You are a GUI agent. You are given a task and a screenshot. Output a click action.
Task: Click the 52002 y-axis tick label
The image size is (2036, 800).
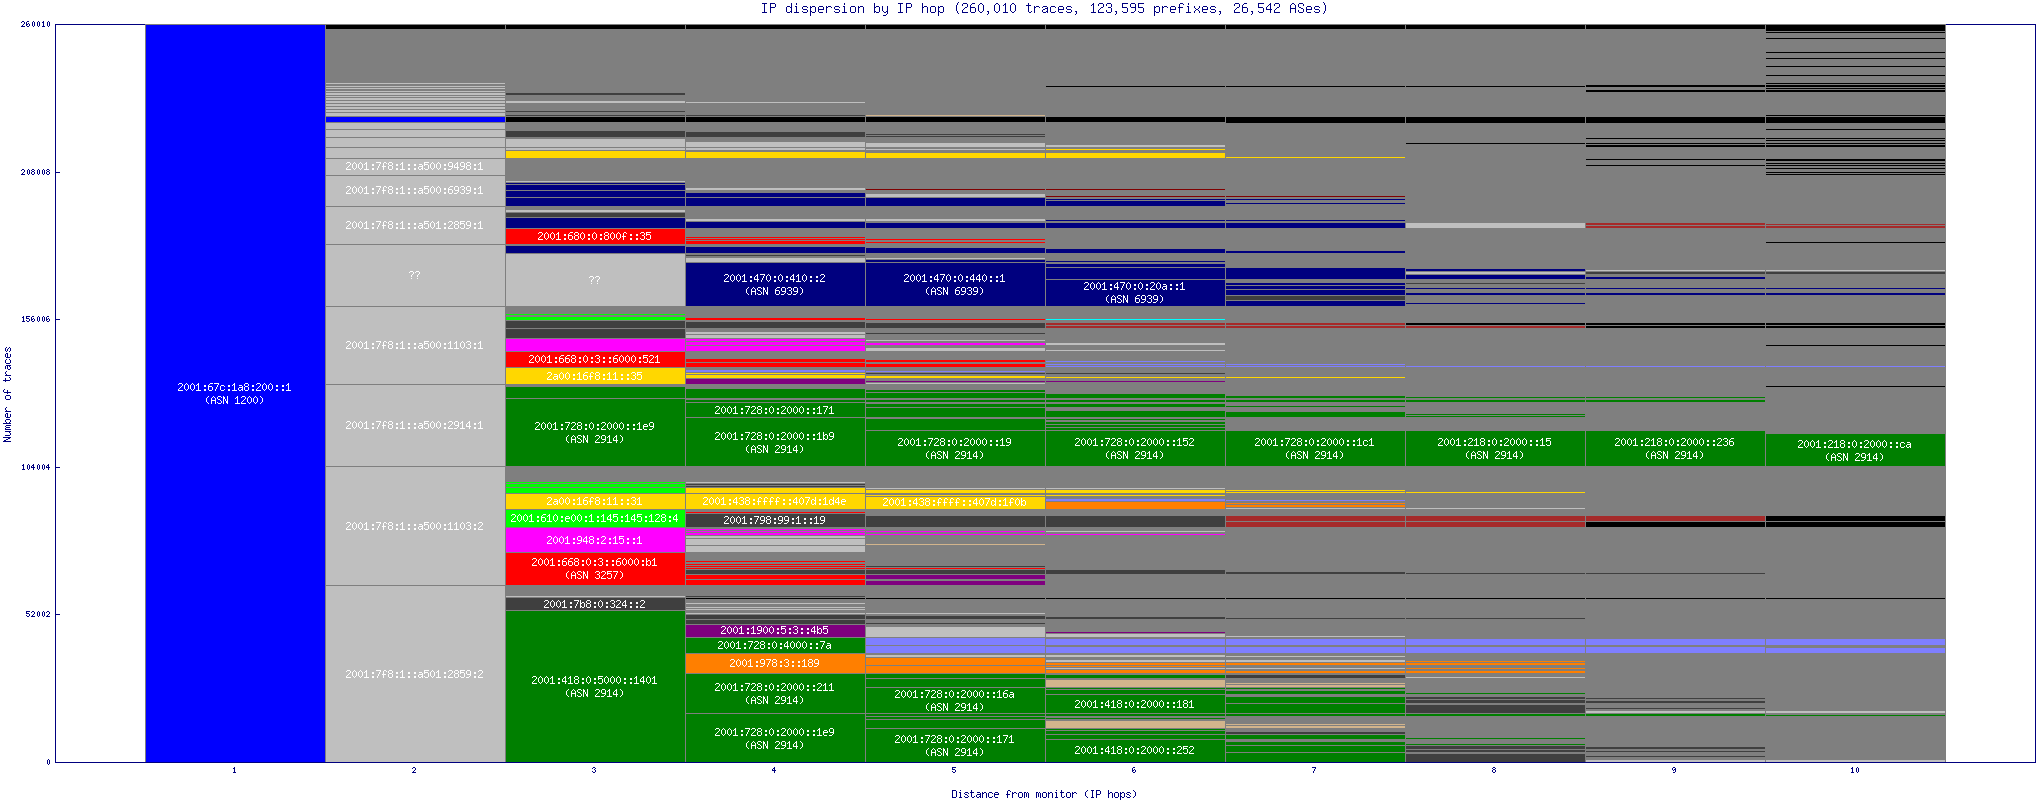[x=38, y=614]
